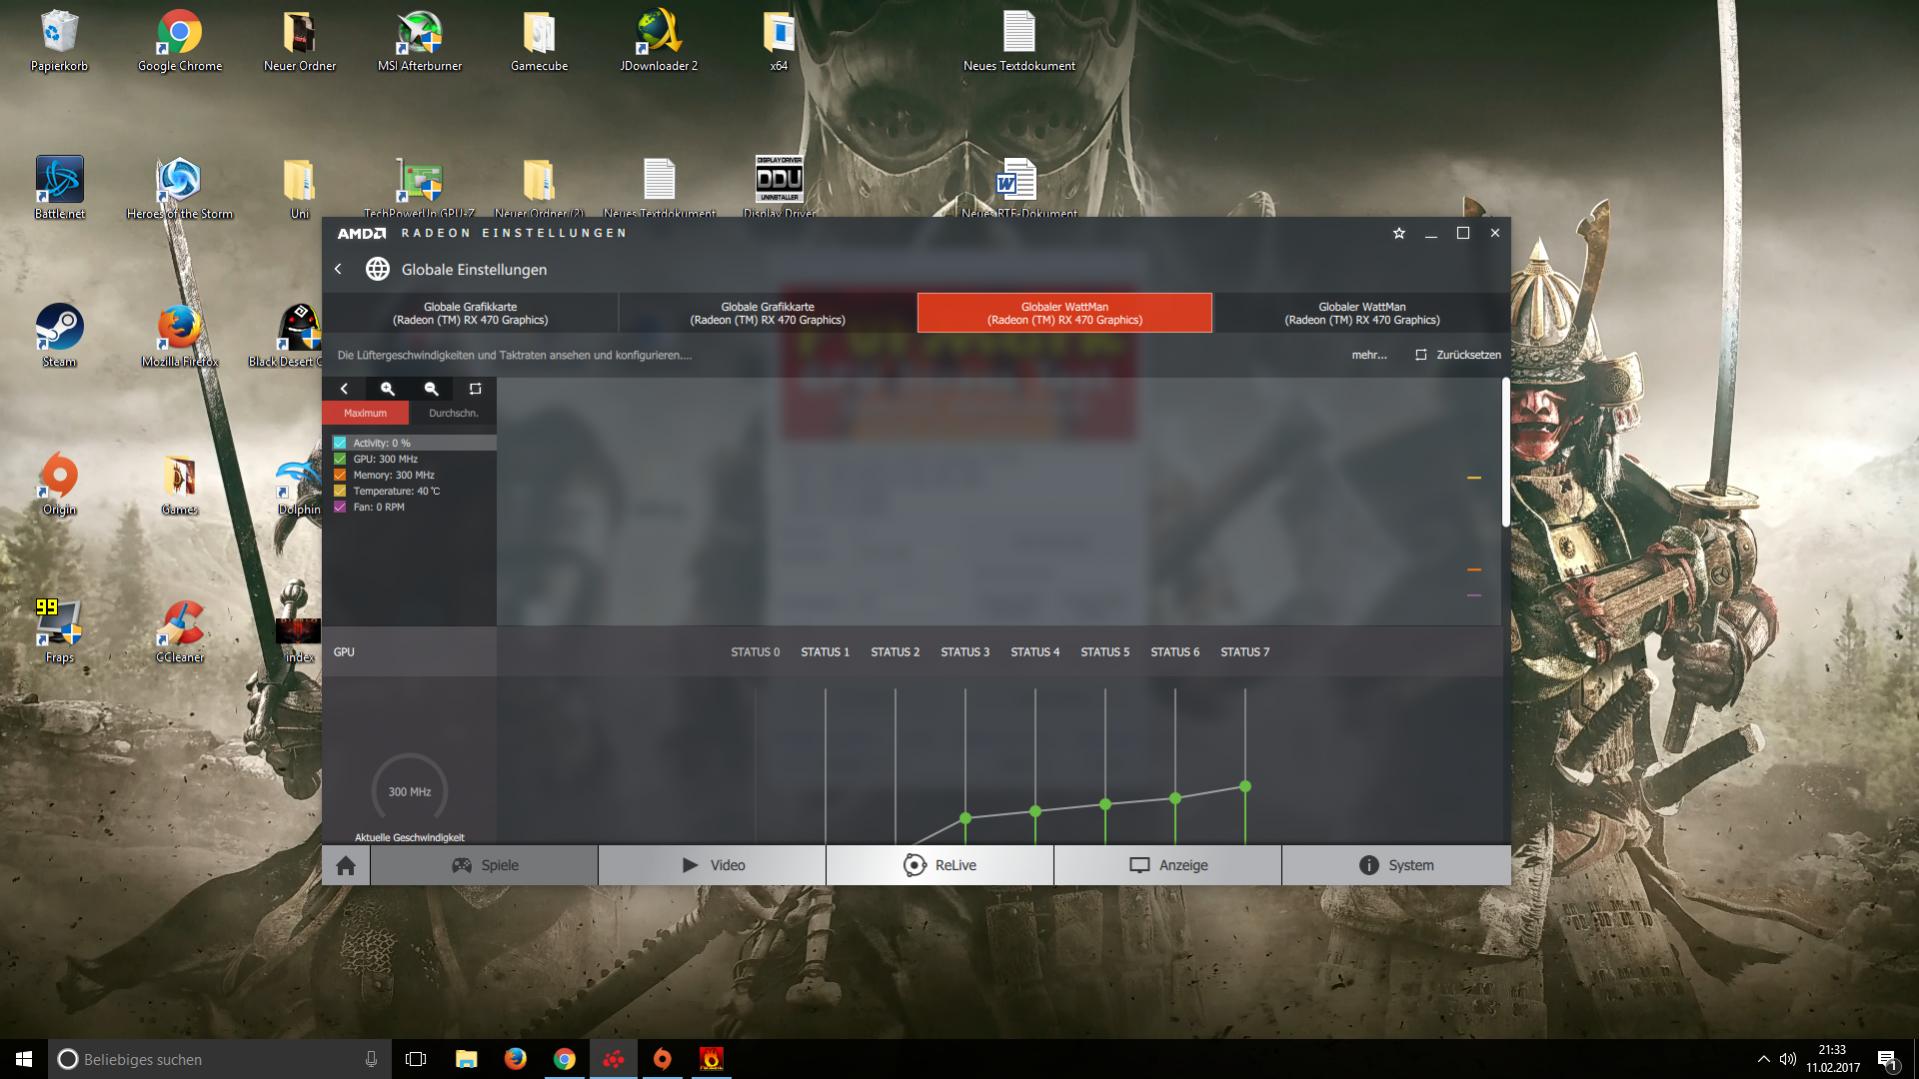Zoom in on the WattMan histogram
The width and height of the screenshot is (1919, 1079).
point(387,389)
